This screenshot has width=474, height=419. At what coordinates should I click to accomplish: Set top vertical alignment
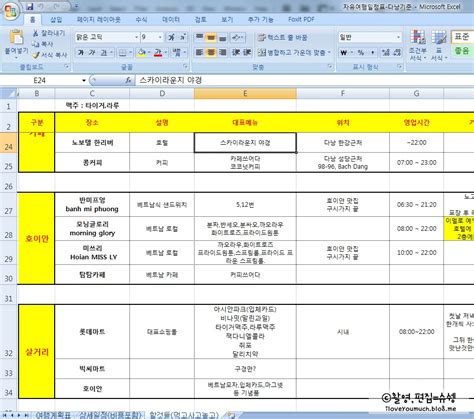tap(199, 37)
